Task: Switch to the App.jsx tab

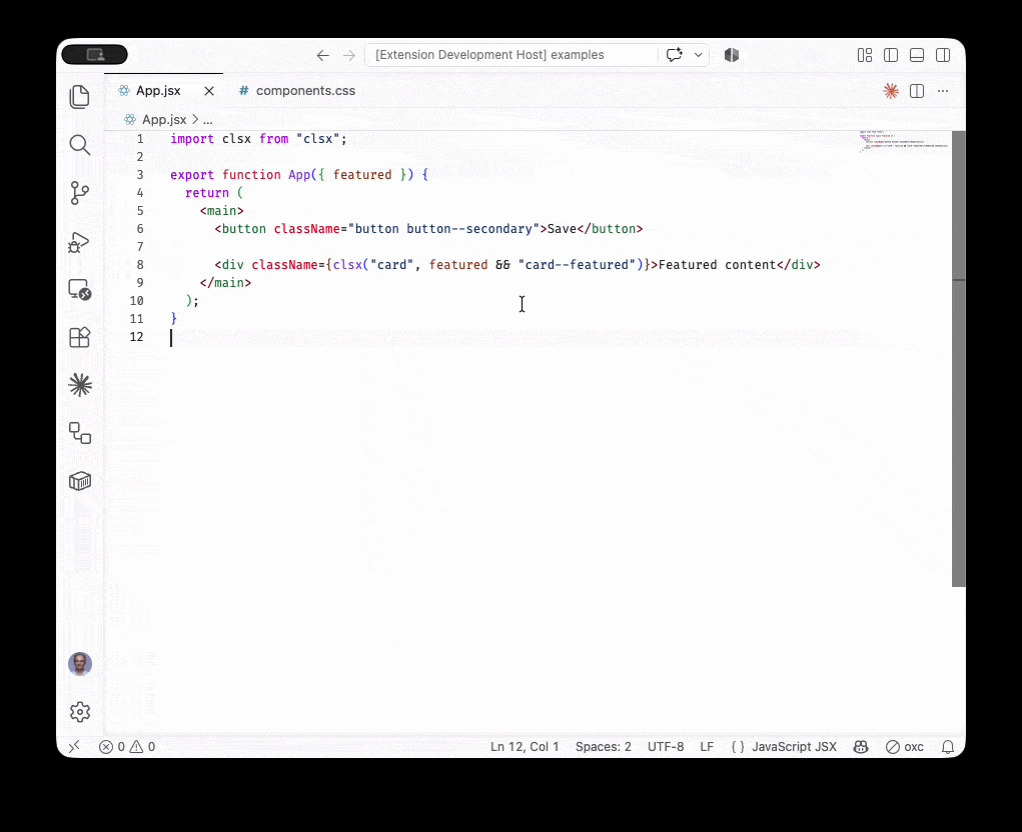Action: [x=158, y=91]
